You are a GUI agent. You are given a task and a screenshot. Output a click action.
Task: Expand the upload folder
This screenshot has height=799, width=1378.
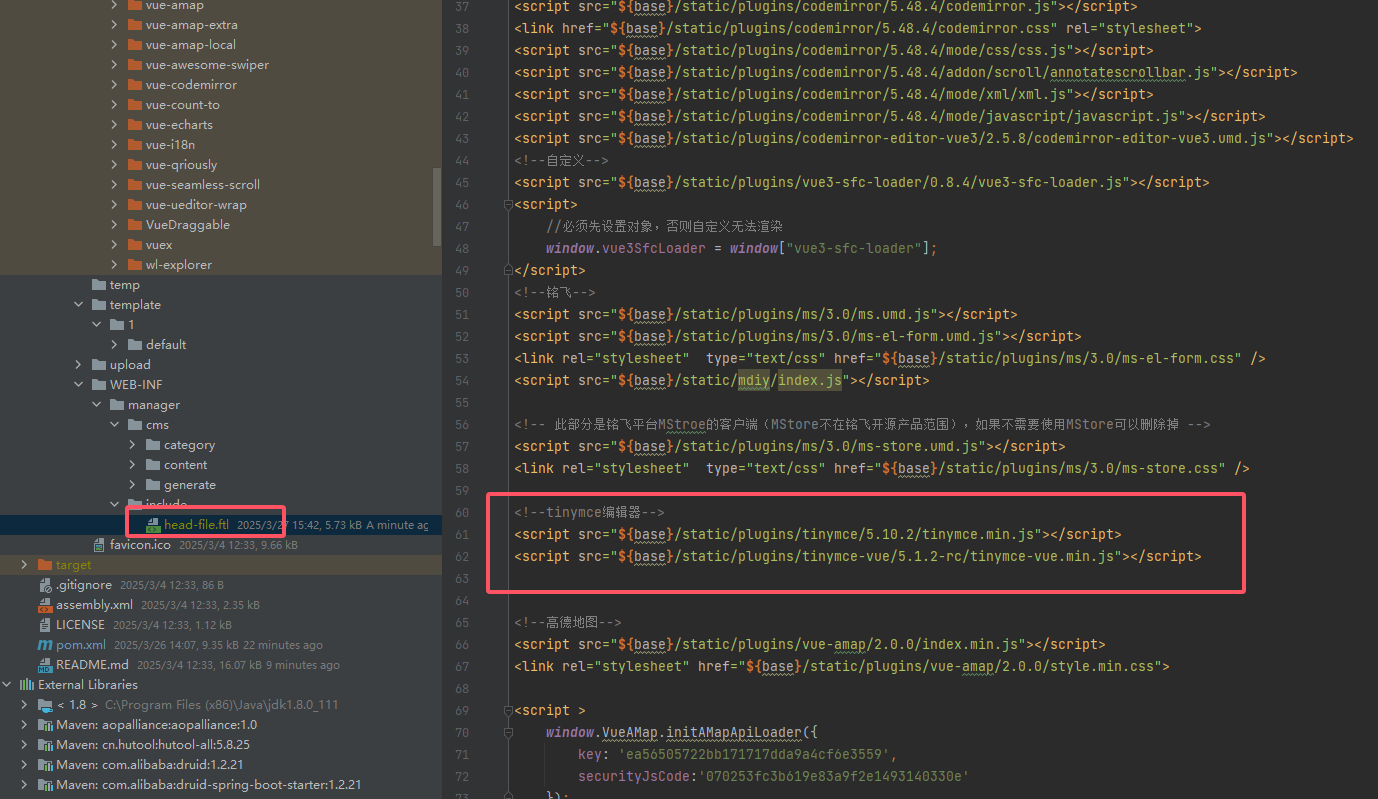[79, 365]
